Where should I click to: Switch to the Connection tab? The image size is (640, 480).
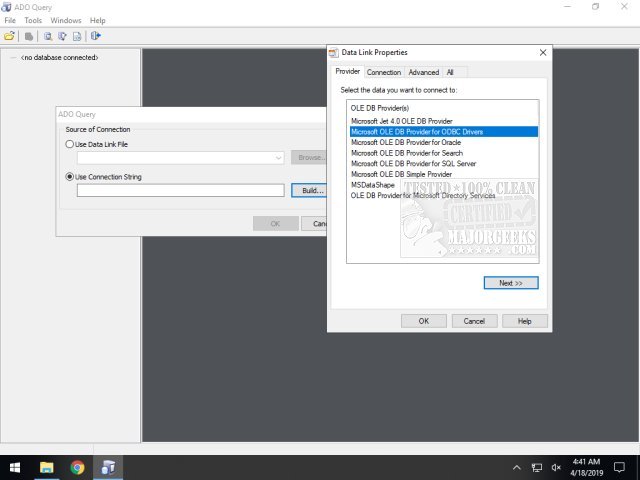(x=384, y=72)
